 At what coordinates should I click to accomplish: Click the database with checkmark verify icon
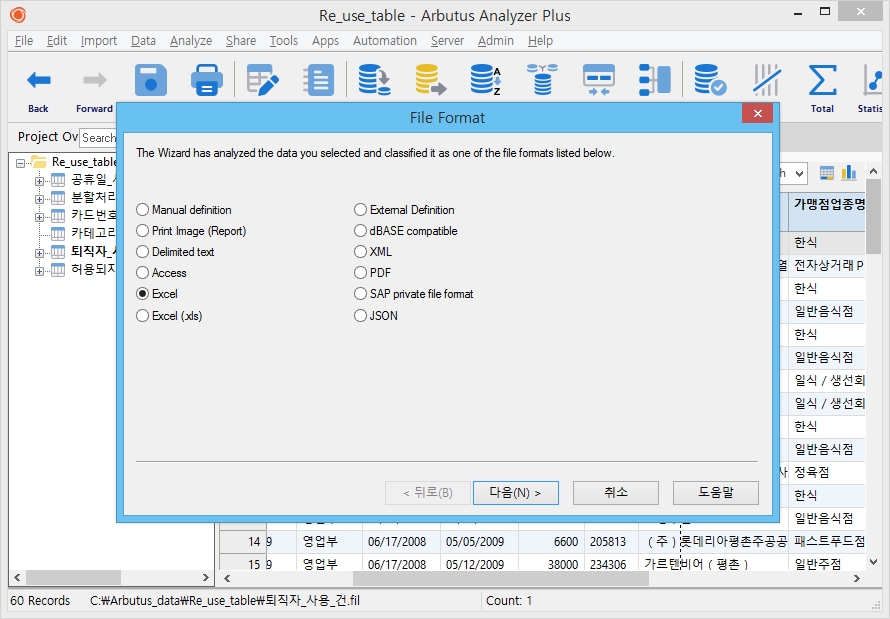[710, 80]
